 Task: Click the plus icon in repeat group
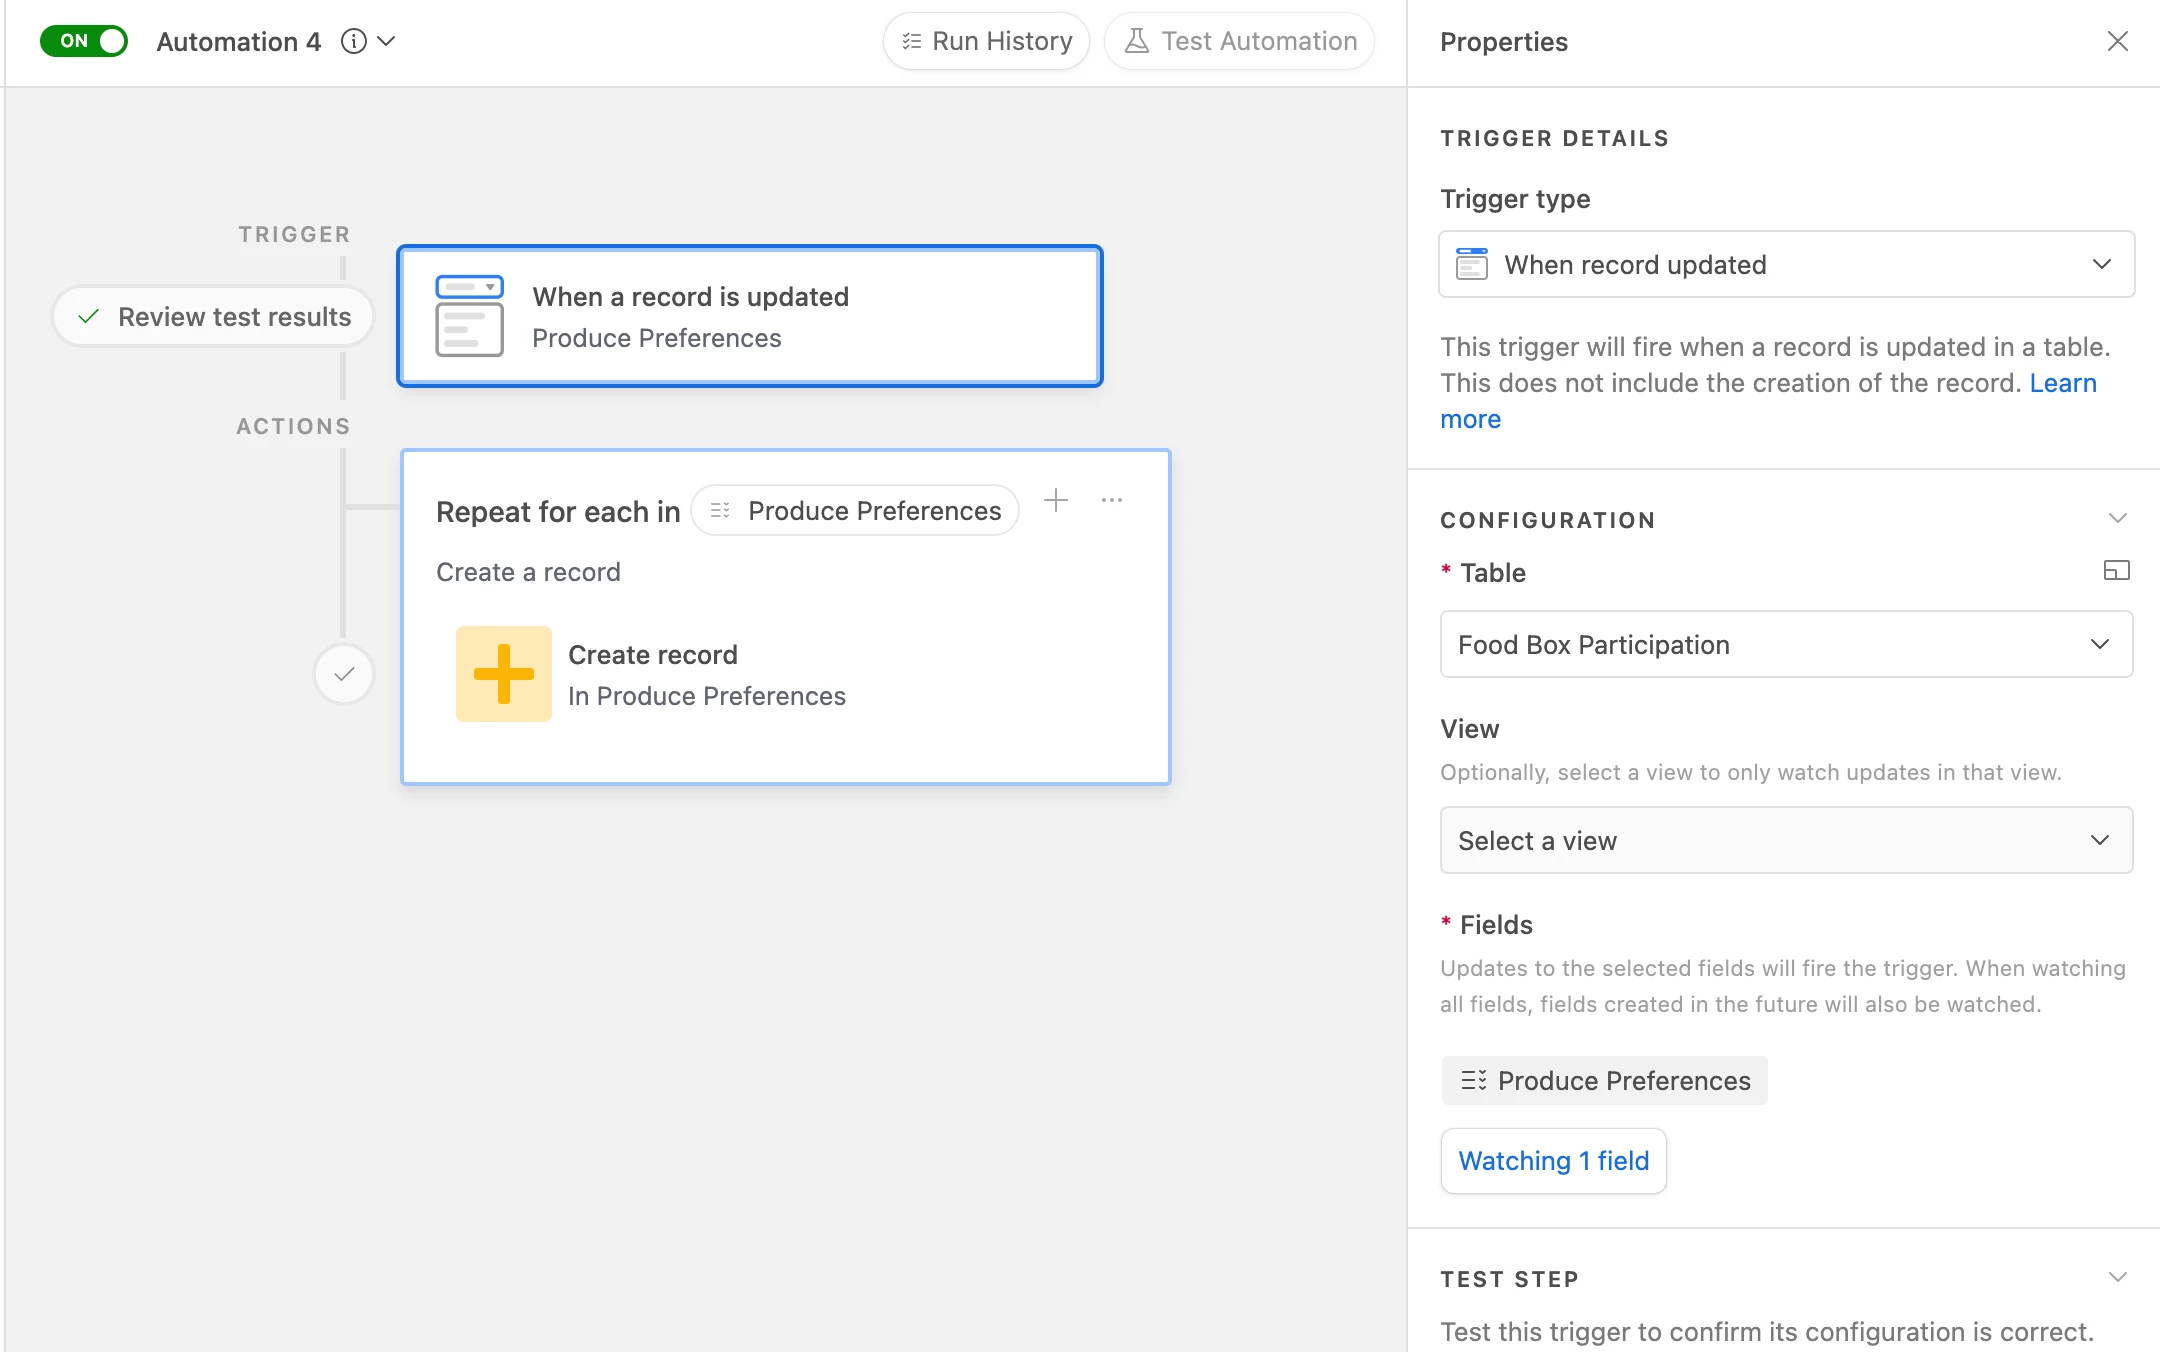tap(1056, 500)
